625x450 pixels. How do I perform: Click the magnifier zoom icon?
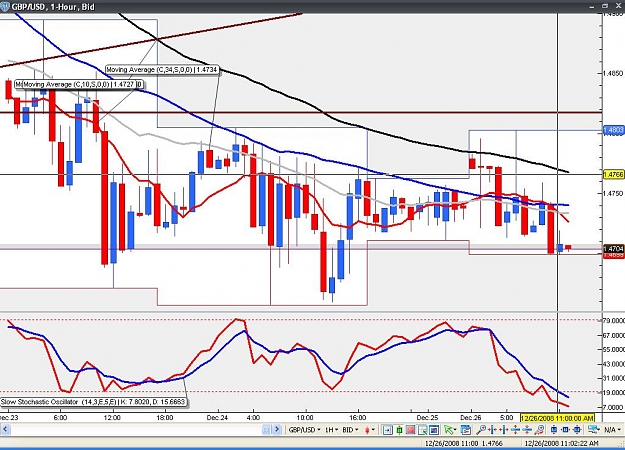481,430
